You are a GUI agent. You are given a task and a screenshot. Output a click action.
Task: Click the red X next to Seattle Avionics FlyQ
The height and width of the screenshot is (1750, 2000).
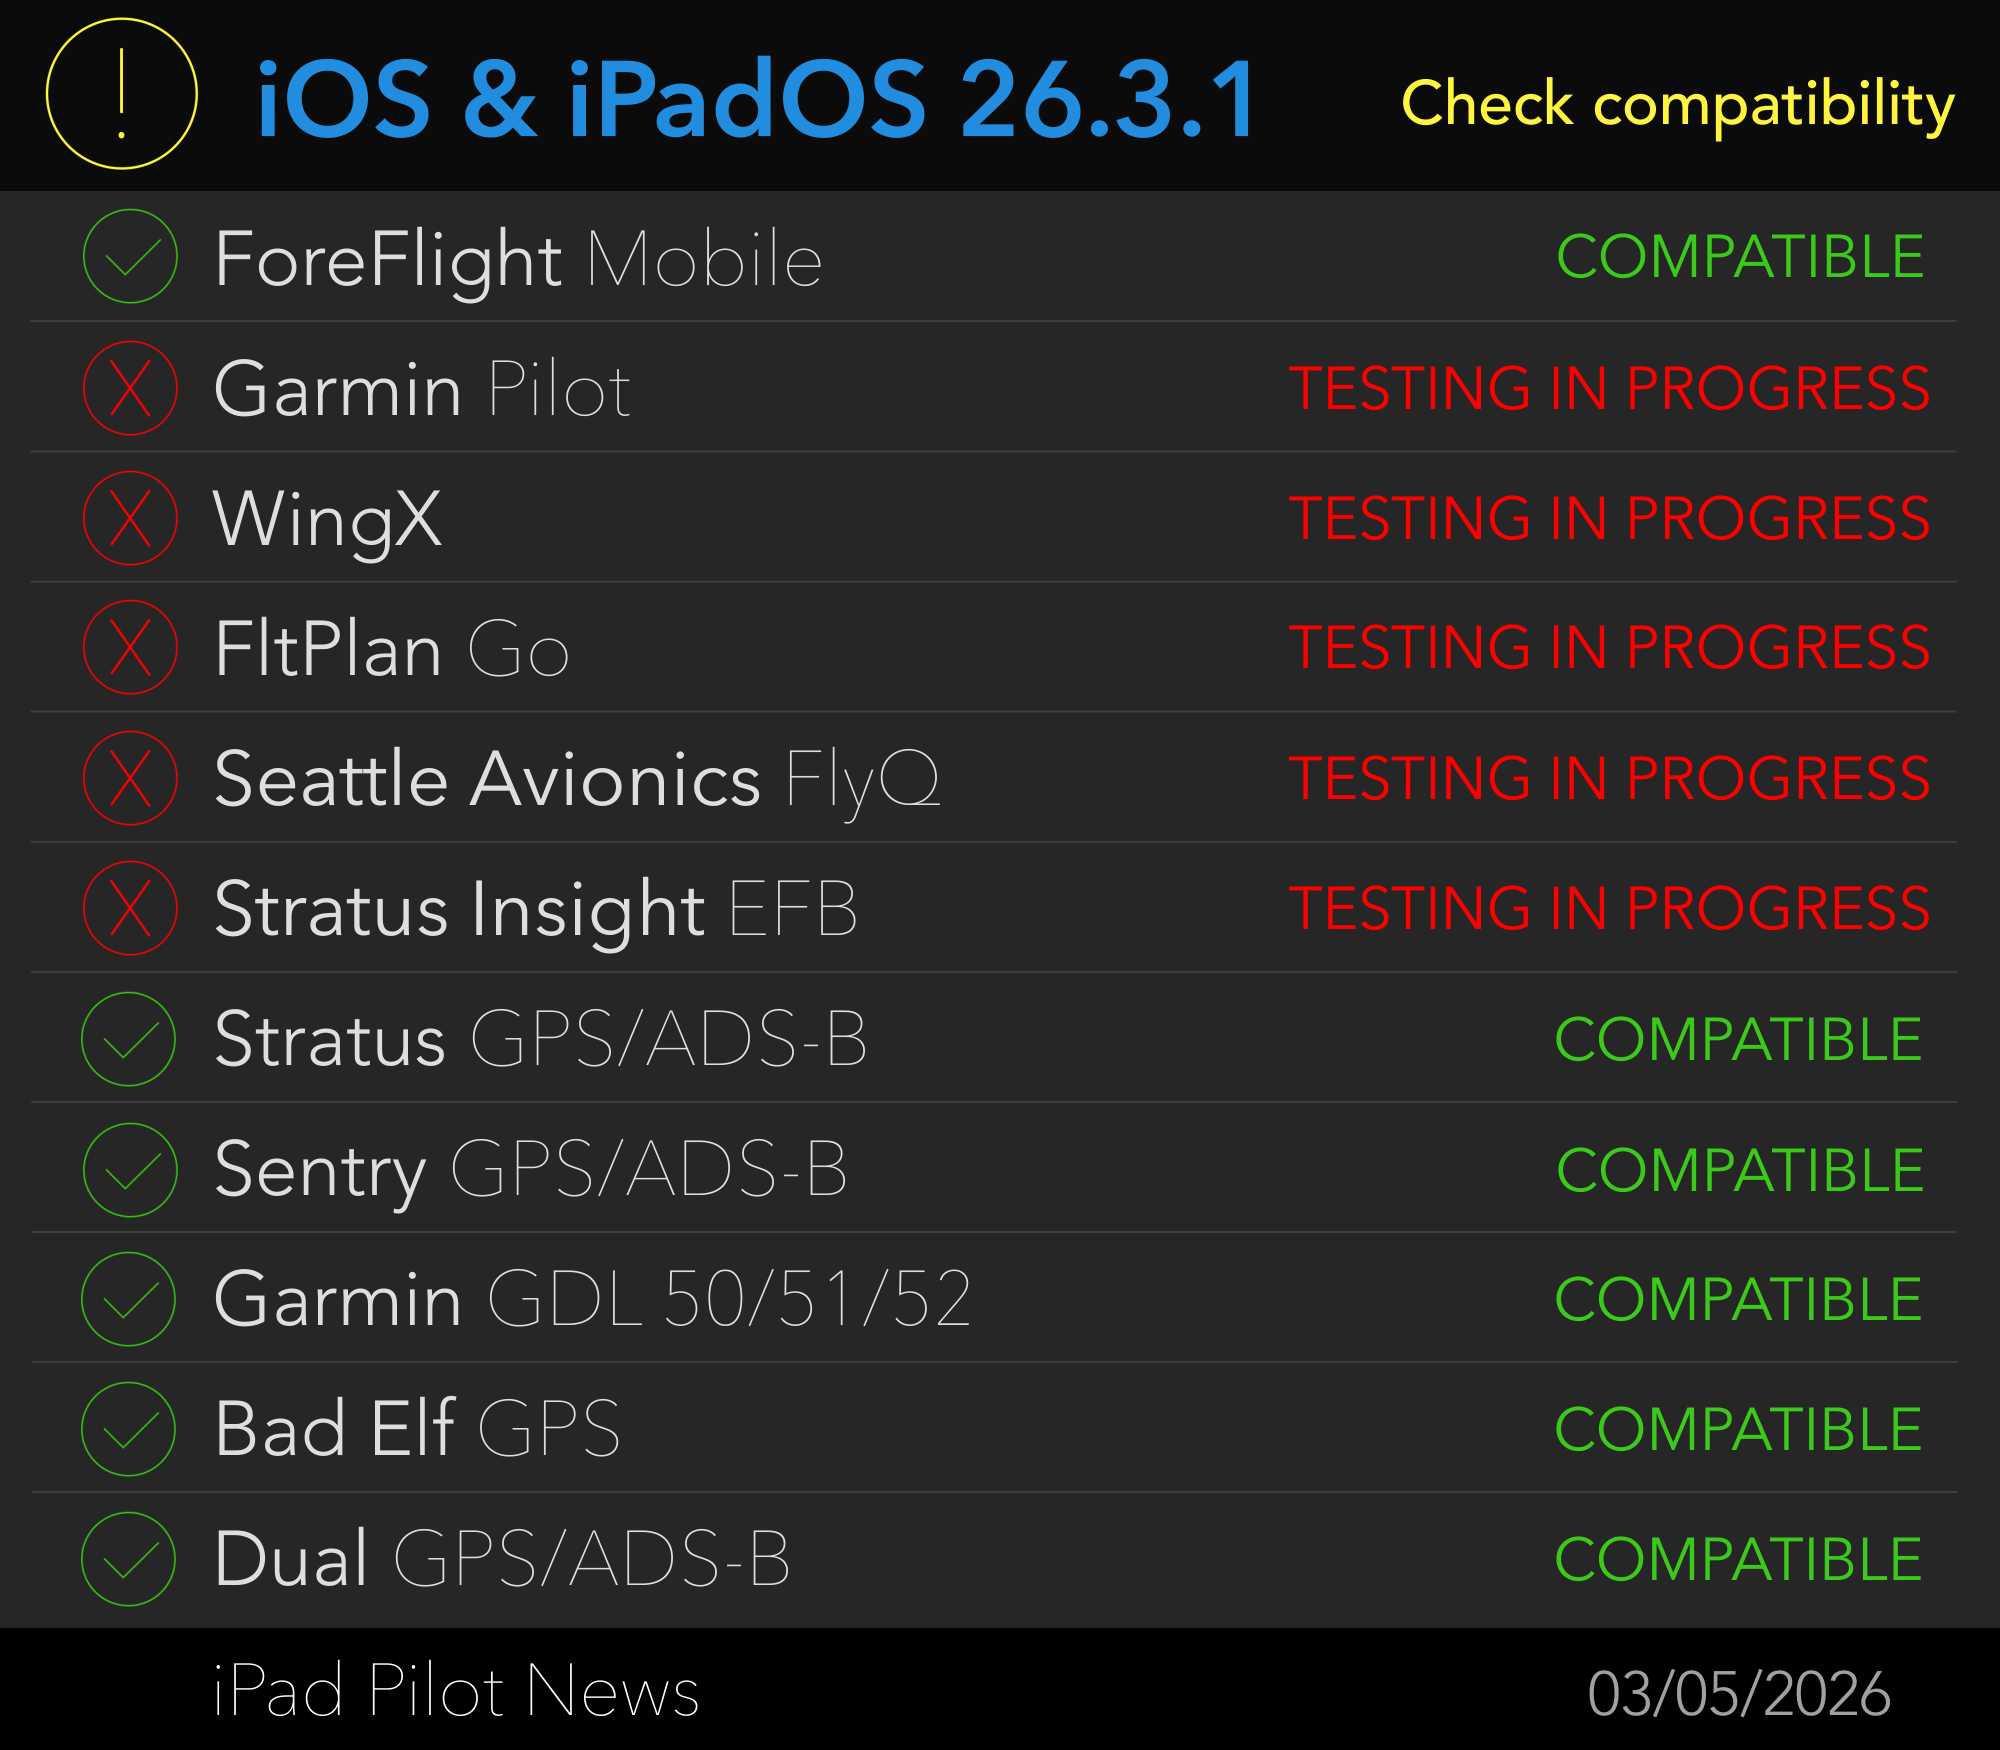point(130,778)
